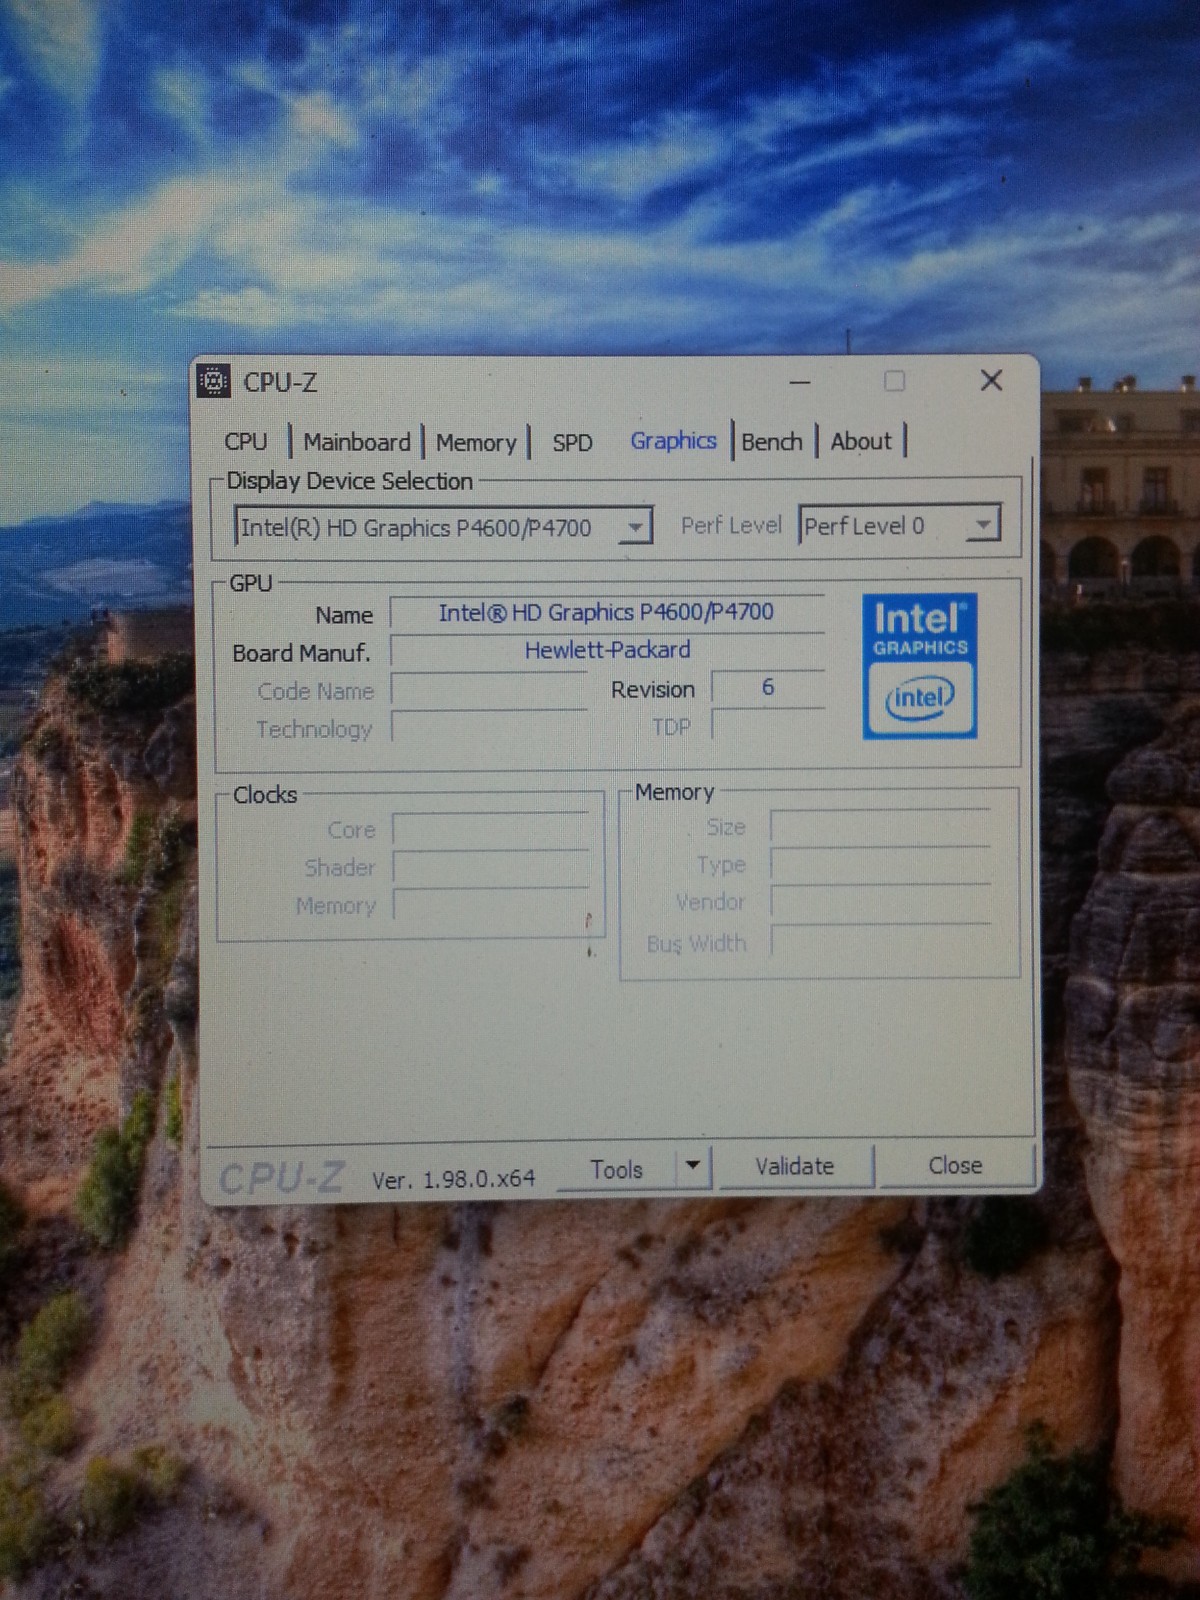Click the GPU Name field value
Viewport: 1200px width, 1600px height.
pyautogui.click(x=607, y=612)
